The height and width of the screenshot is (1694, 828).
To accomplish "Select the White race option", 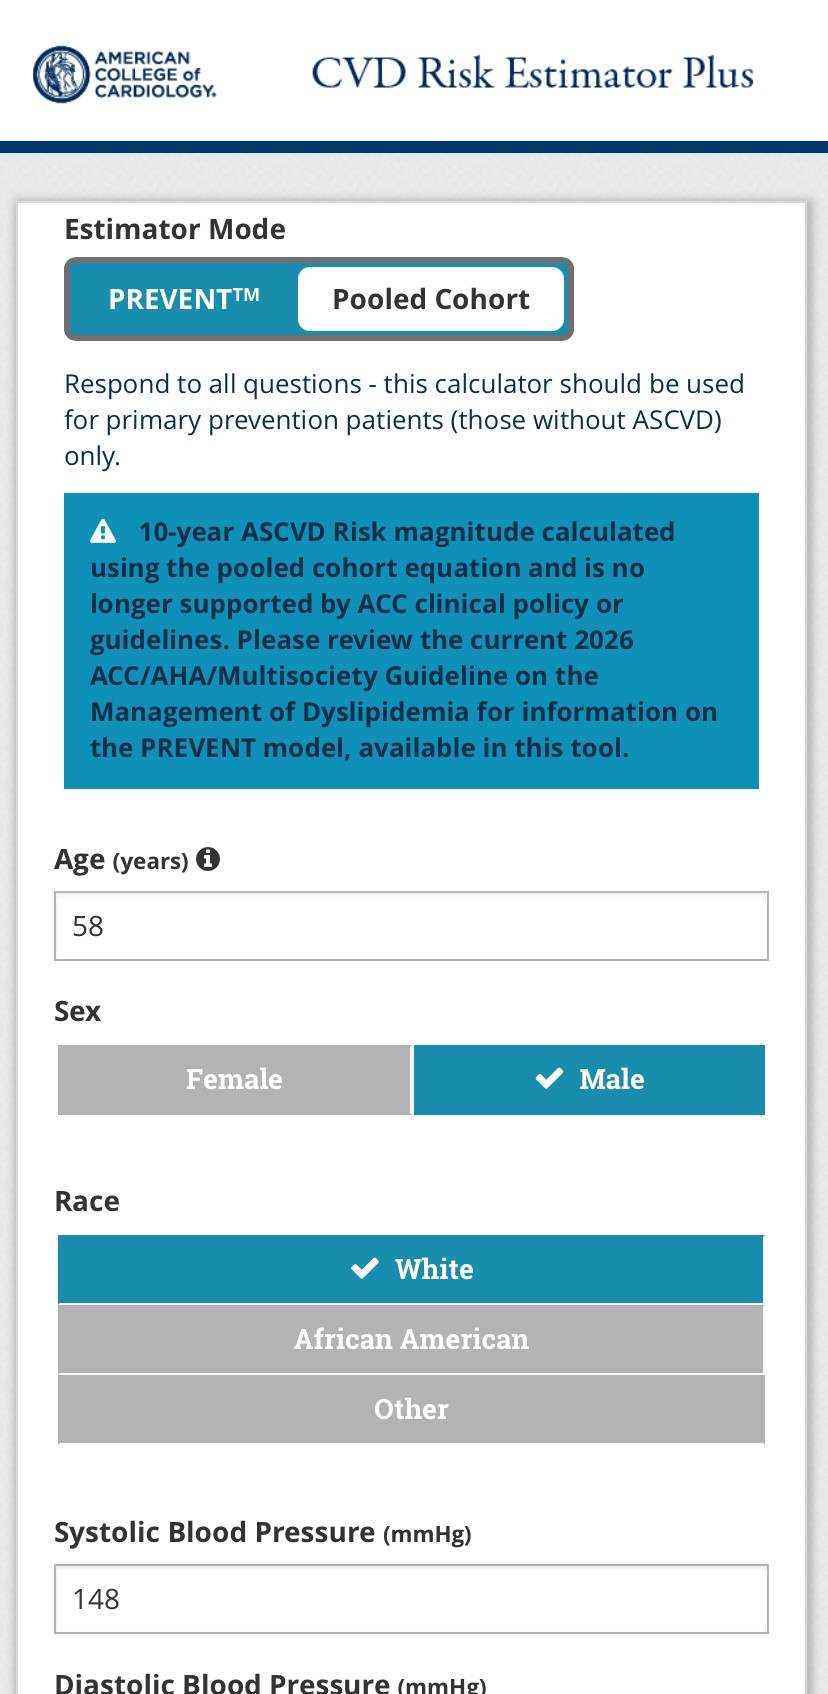I will [411, 1268].
